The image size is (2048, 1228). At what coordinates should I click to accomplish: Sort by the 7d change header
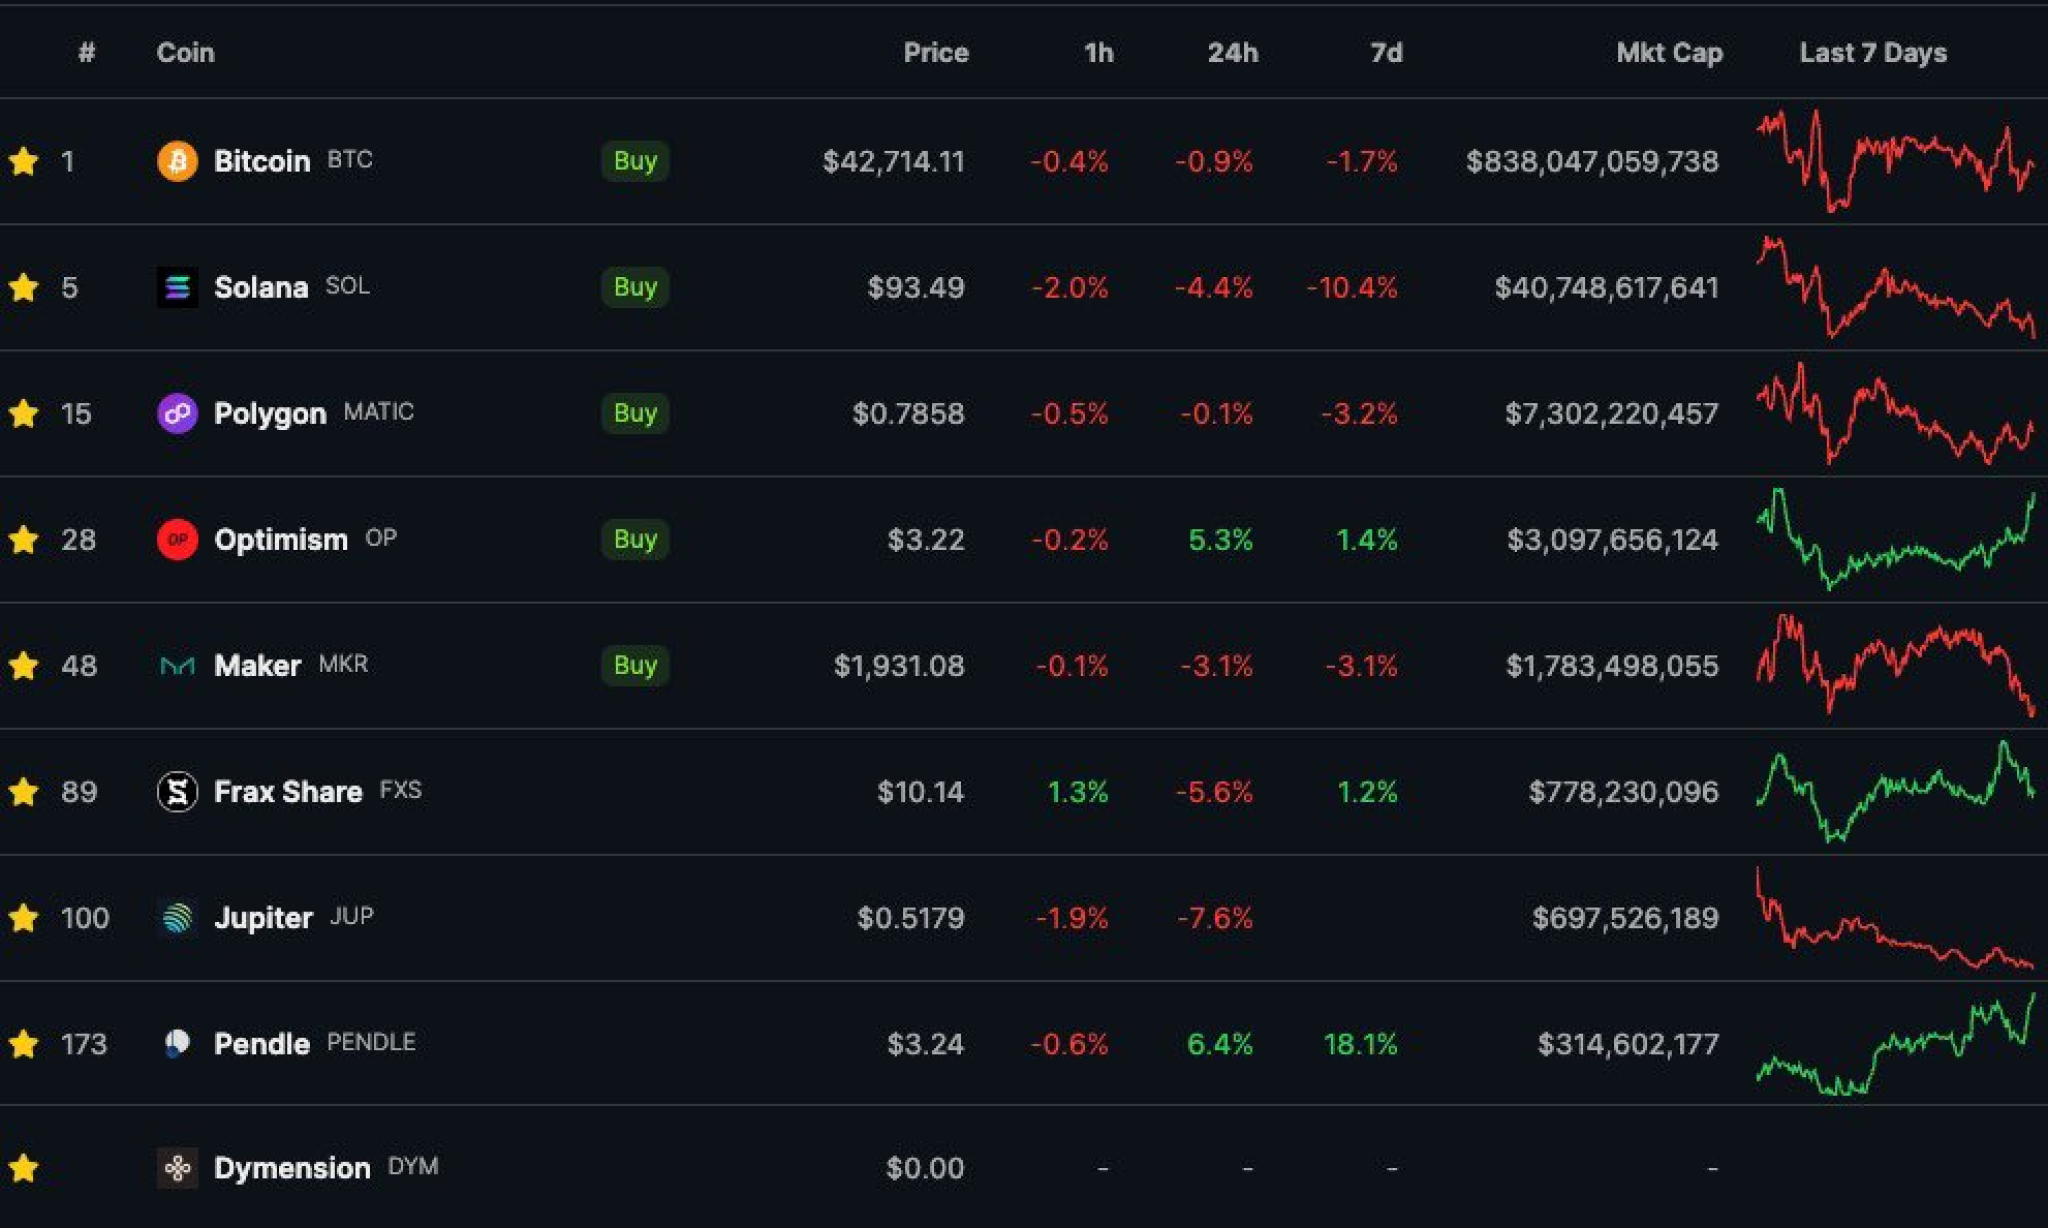1387,52
